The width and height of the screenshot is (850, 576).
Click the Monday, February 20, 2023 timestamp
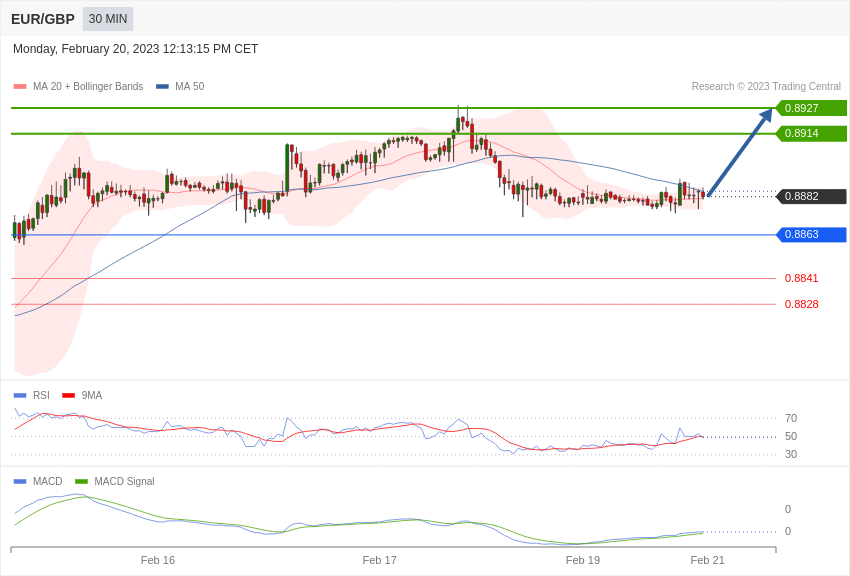point(136,49)
